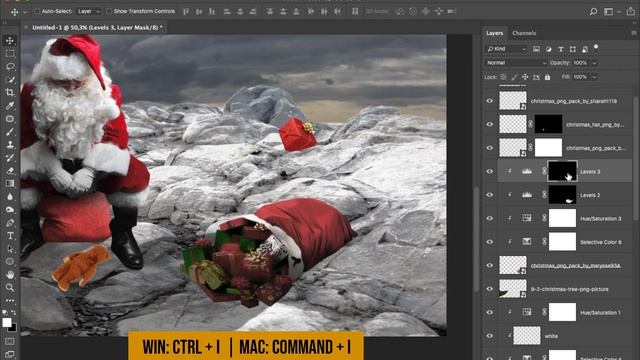Lock position of the layer
The image size is (640, 360).
click(x=525, y=77)
